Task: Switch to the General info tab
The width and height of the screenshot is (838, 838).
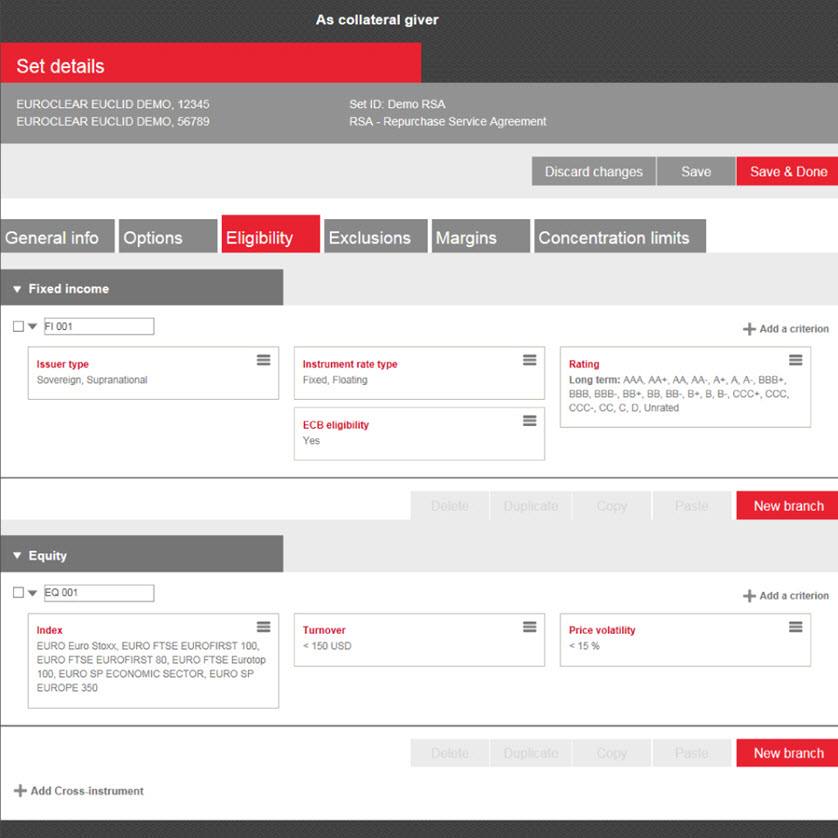Action: [x=57, y=236]
